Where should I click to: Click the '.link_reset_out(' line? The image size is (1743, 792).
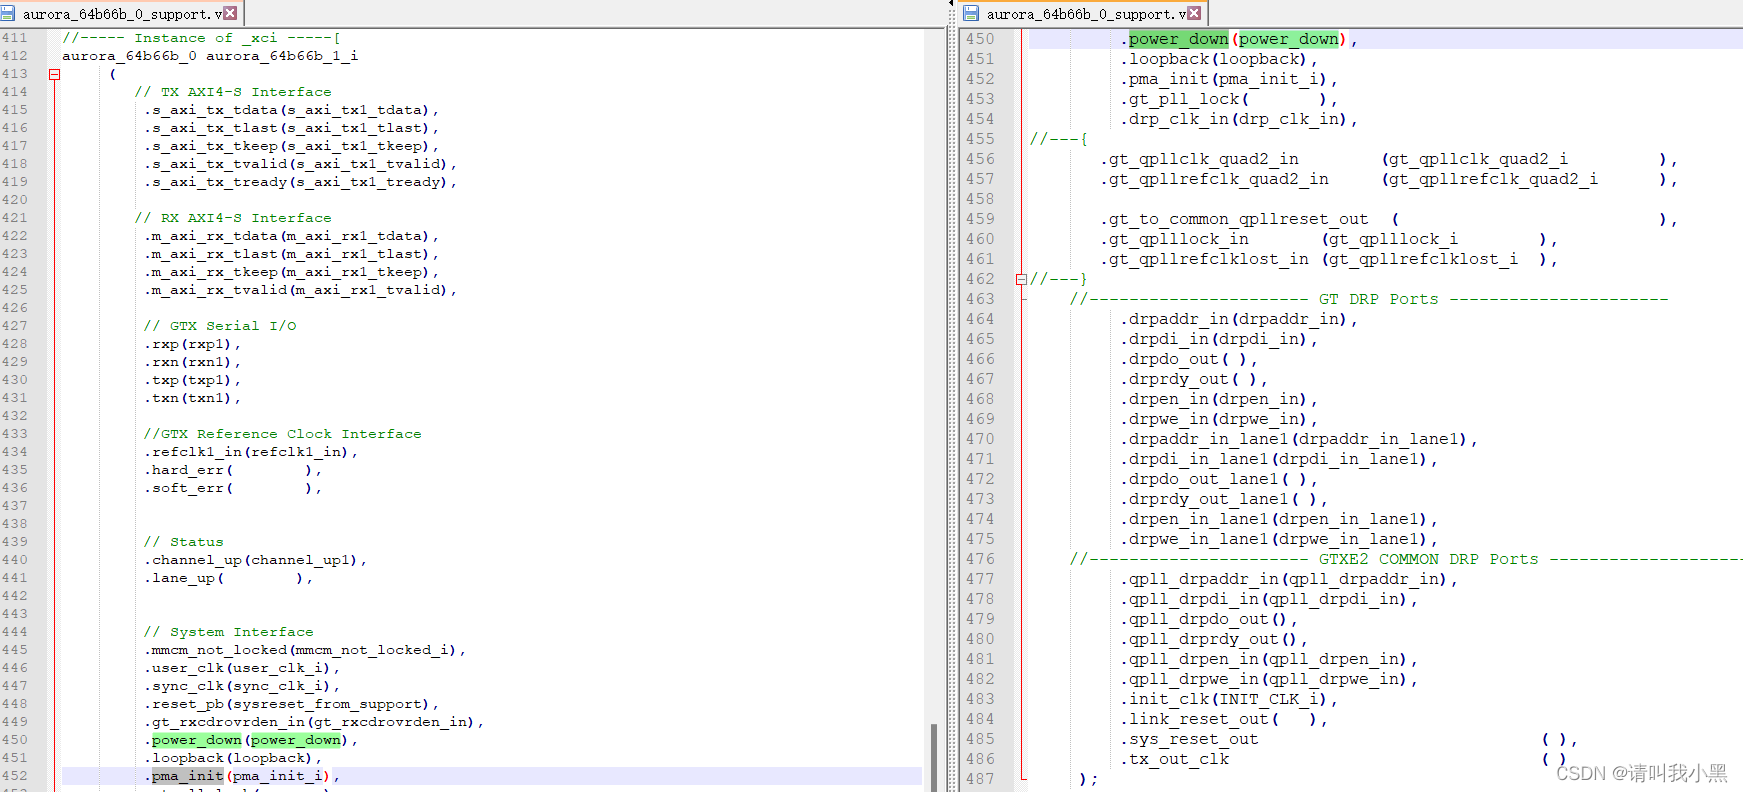pyautogui.click(x=1224, y=719)
